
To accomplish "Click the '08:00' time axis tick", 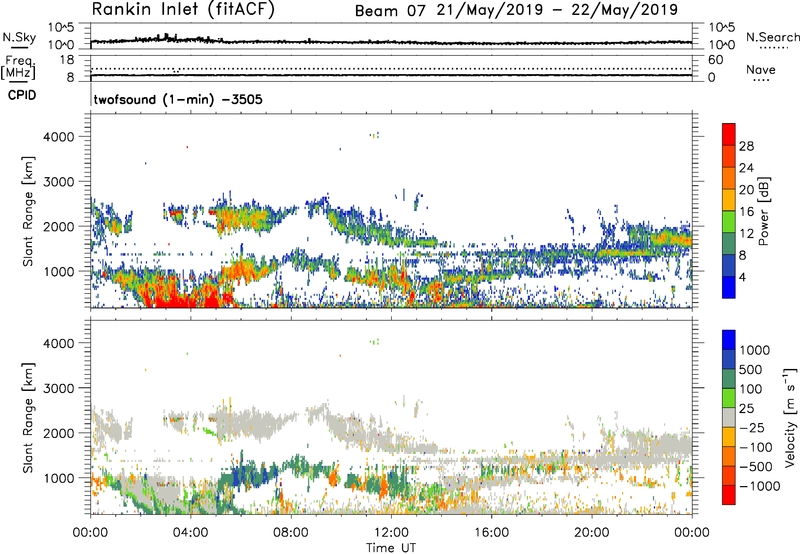I will coord(291,533).
